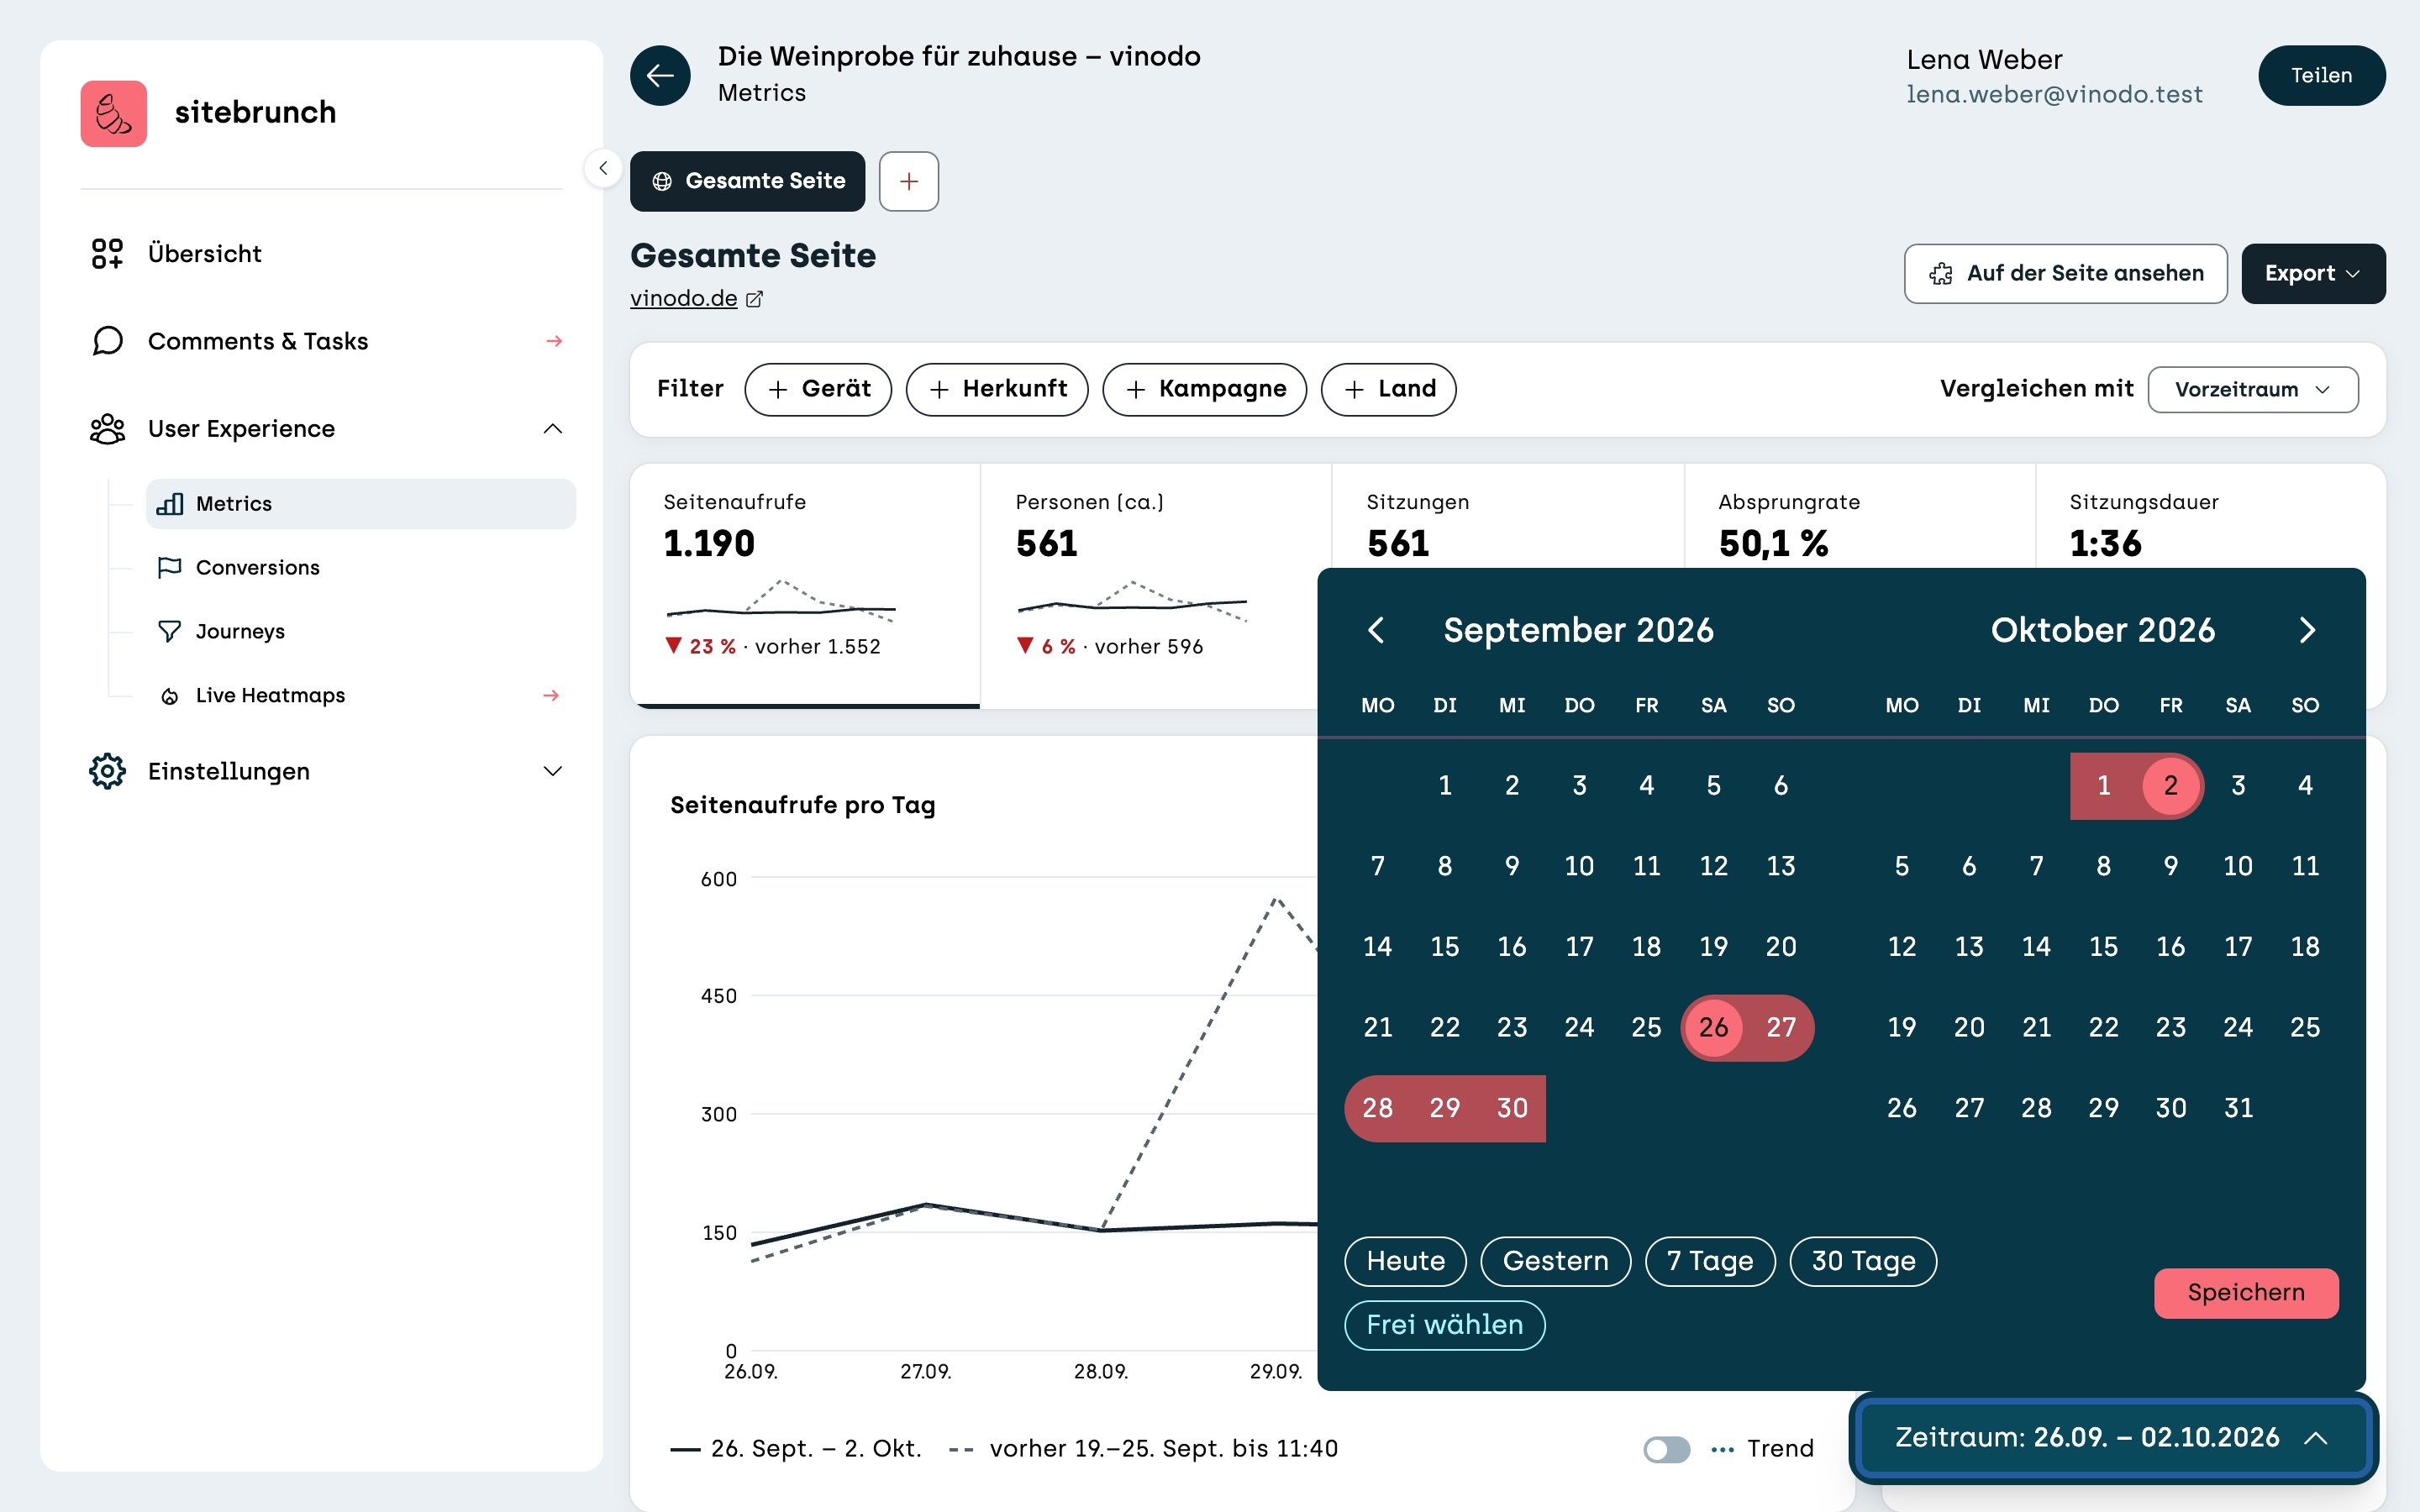Select October 31 in the calendar

(x=2238, y=1108)
